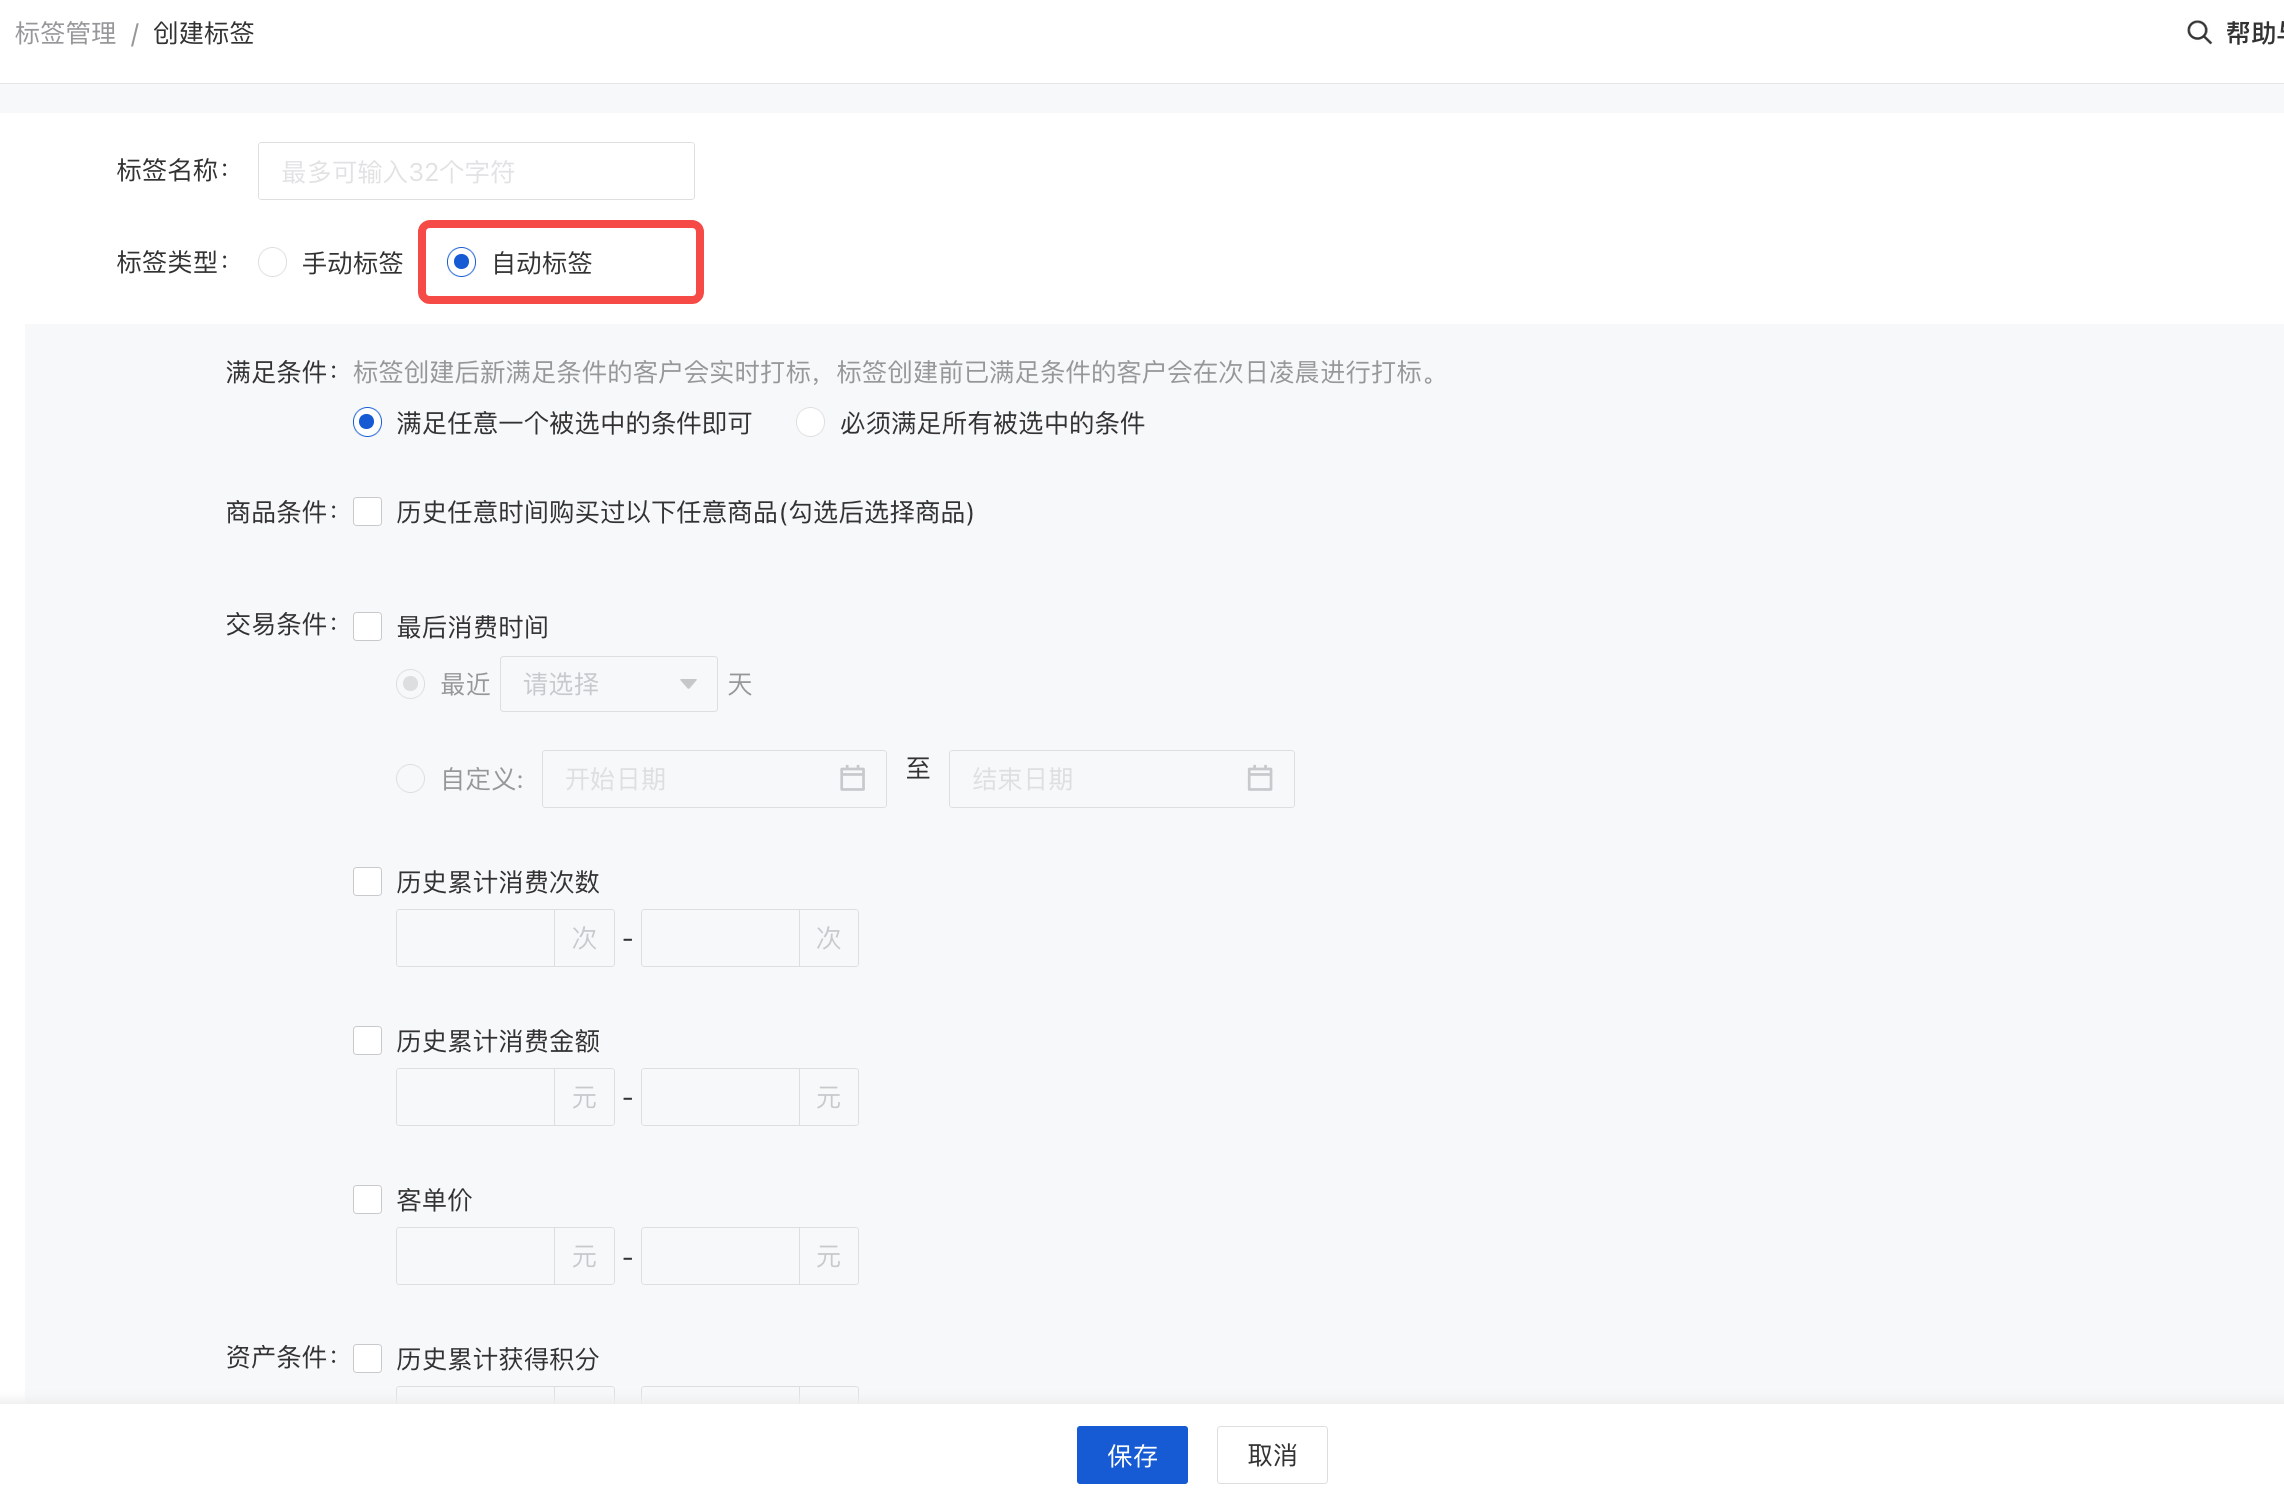Go to 标签管理 breadcrumb
This screenshot has width=2284, height=1494.
point(65,33)
